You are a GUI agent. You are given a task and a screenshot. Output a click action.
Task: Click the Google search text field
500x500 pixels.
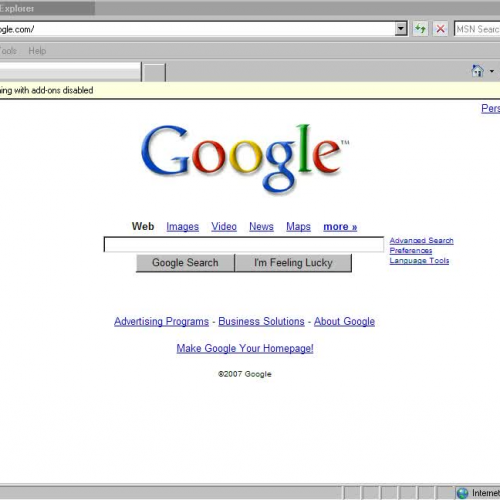tap(244, 244)
